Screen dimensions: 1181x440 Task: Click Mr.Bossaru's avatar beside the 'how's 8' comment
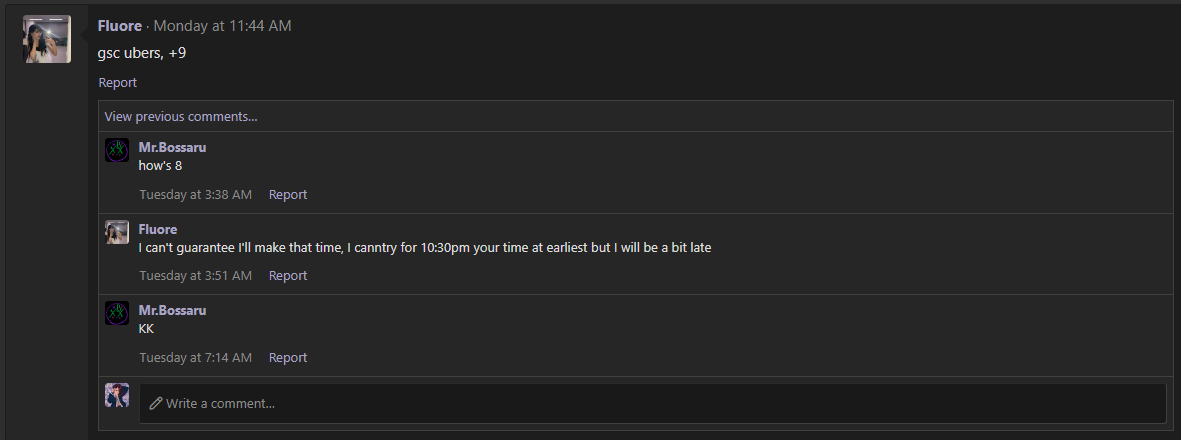click(117, 150)
